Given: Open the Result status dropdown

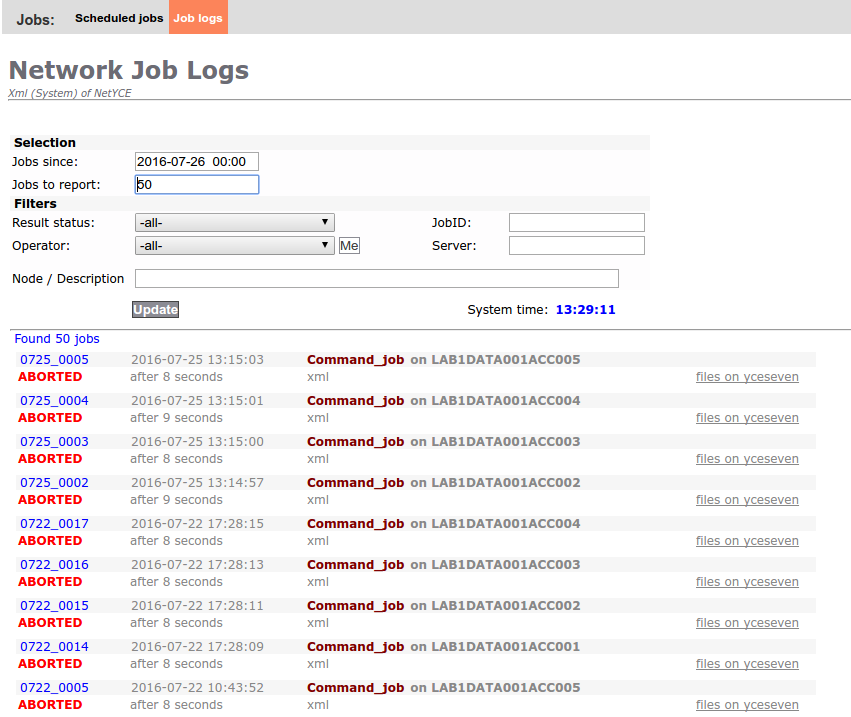Looking at the screenshot, I should point(234,222).
